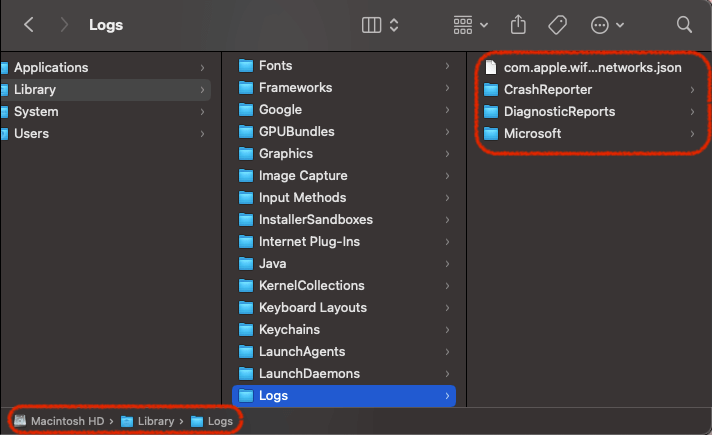
Task: Select Applications in first column
Action: pyautogui.click(x=51, y=68)
